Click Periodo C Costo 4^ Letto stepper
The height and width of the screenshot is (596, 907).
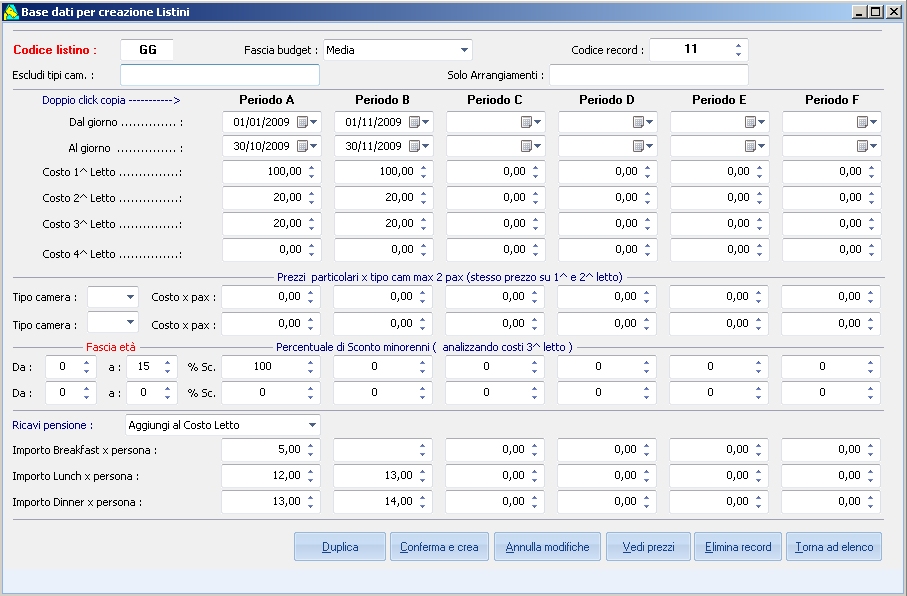(x=536, y=250)
